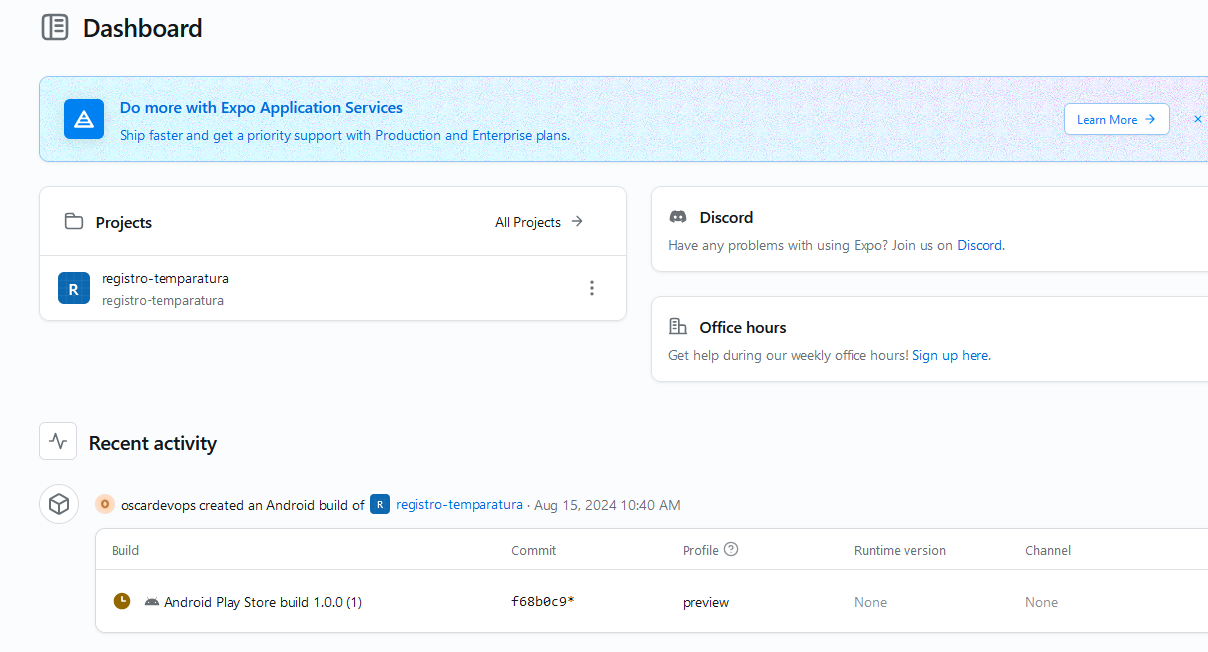The height and width of the screenshot is (652, 1208).
Task: Follow the Discord link in the card
Action: point(979,245)
